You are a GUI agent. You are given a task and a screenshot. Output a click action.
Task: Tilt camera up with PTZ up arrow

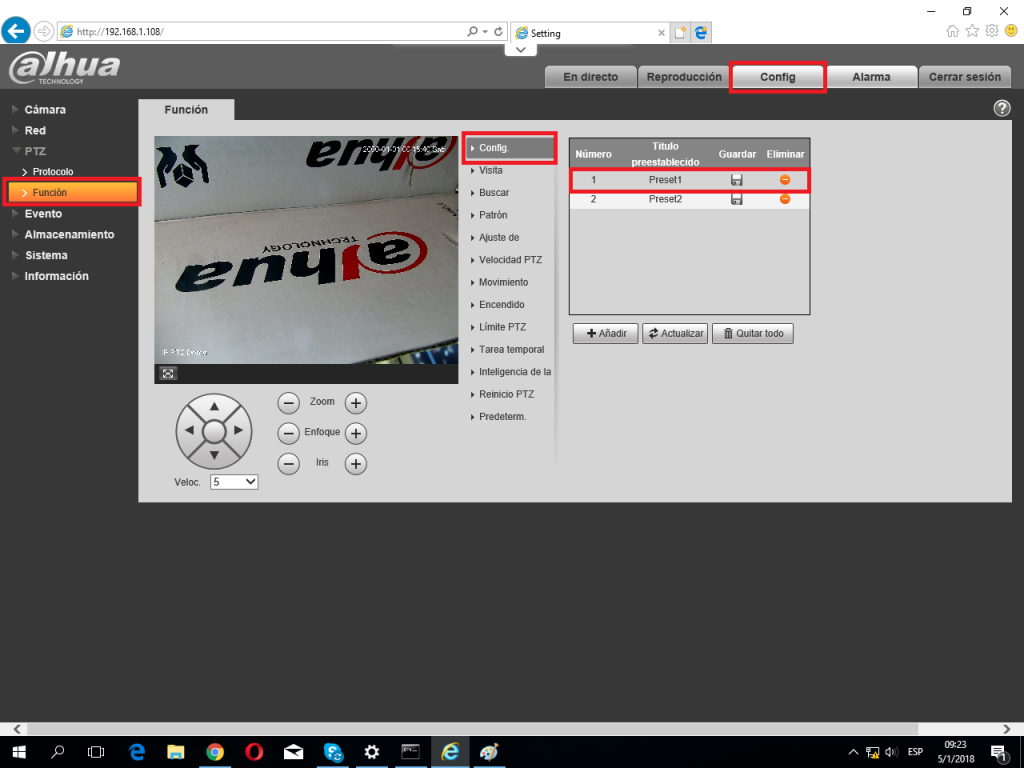[214, 407]
